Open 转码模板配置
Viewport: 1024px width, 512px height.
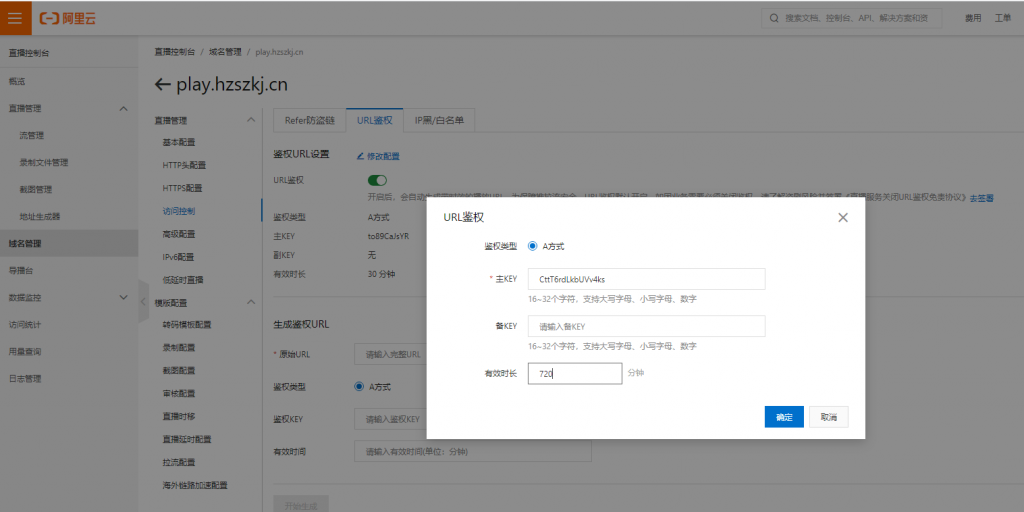[x=187, y=325]
